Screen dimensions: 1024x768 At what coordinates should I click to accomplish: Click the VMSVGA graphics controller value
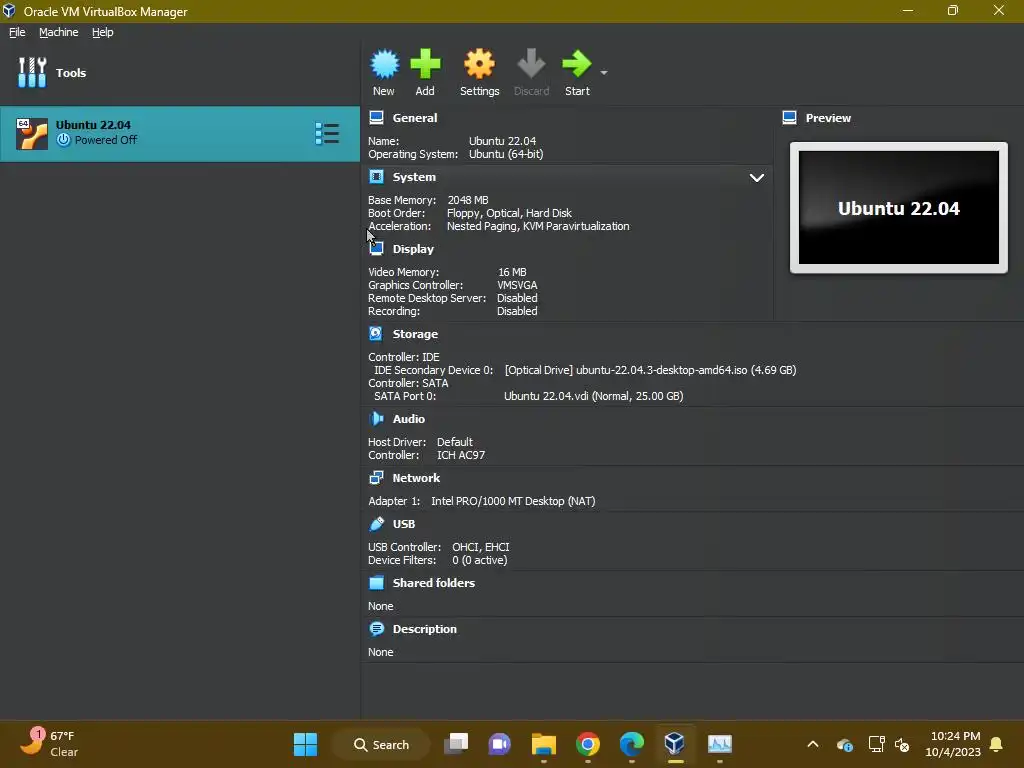517,285
